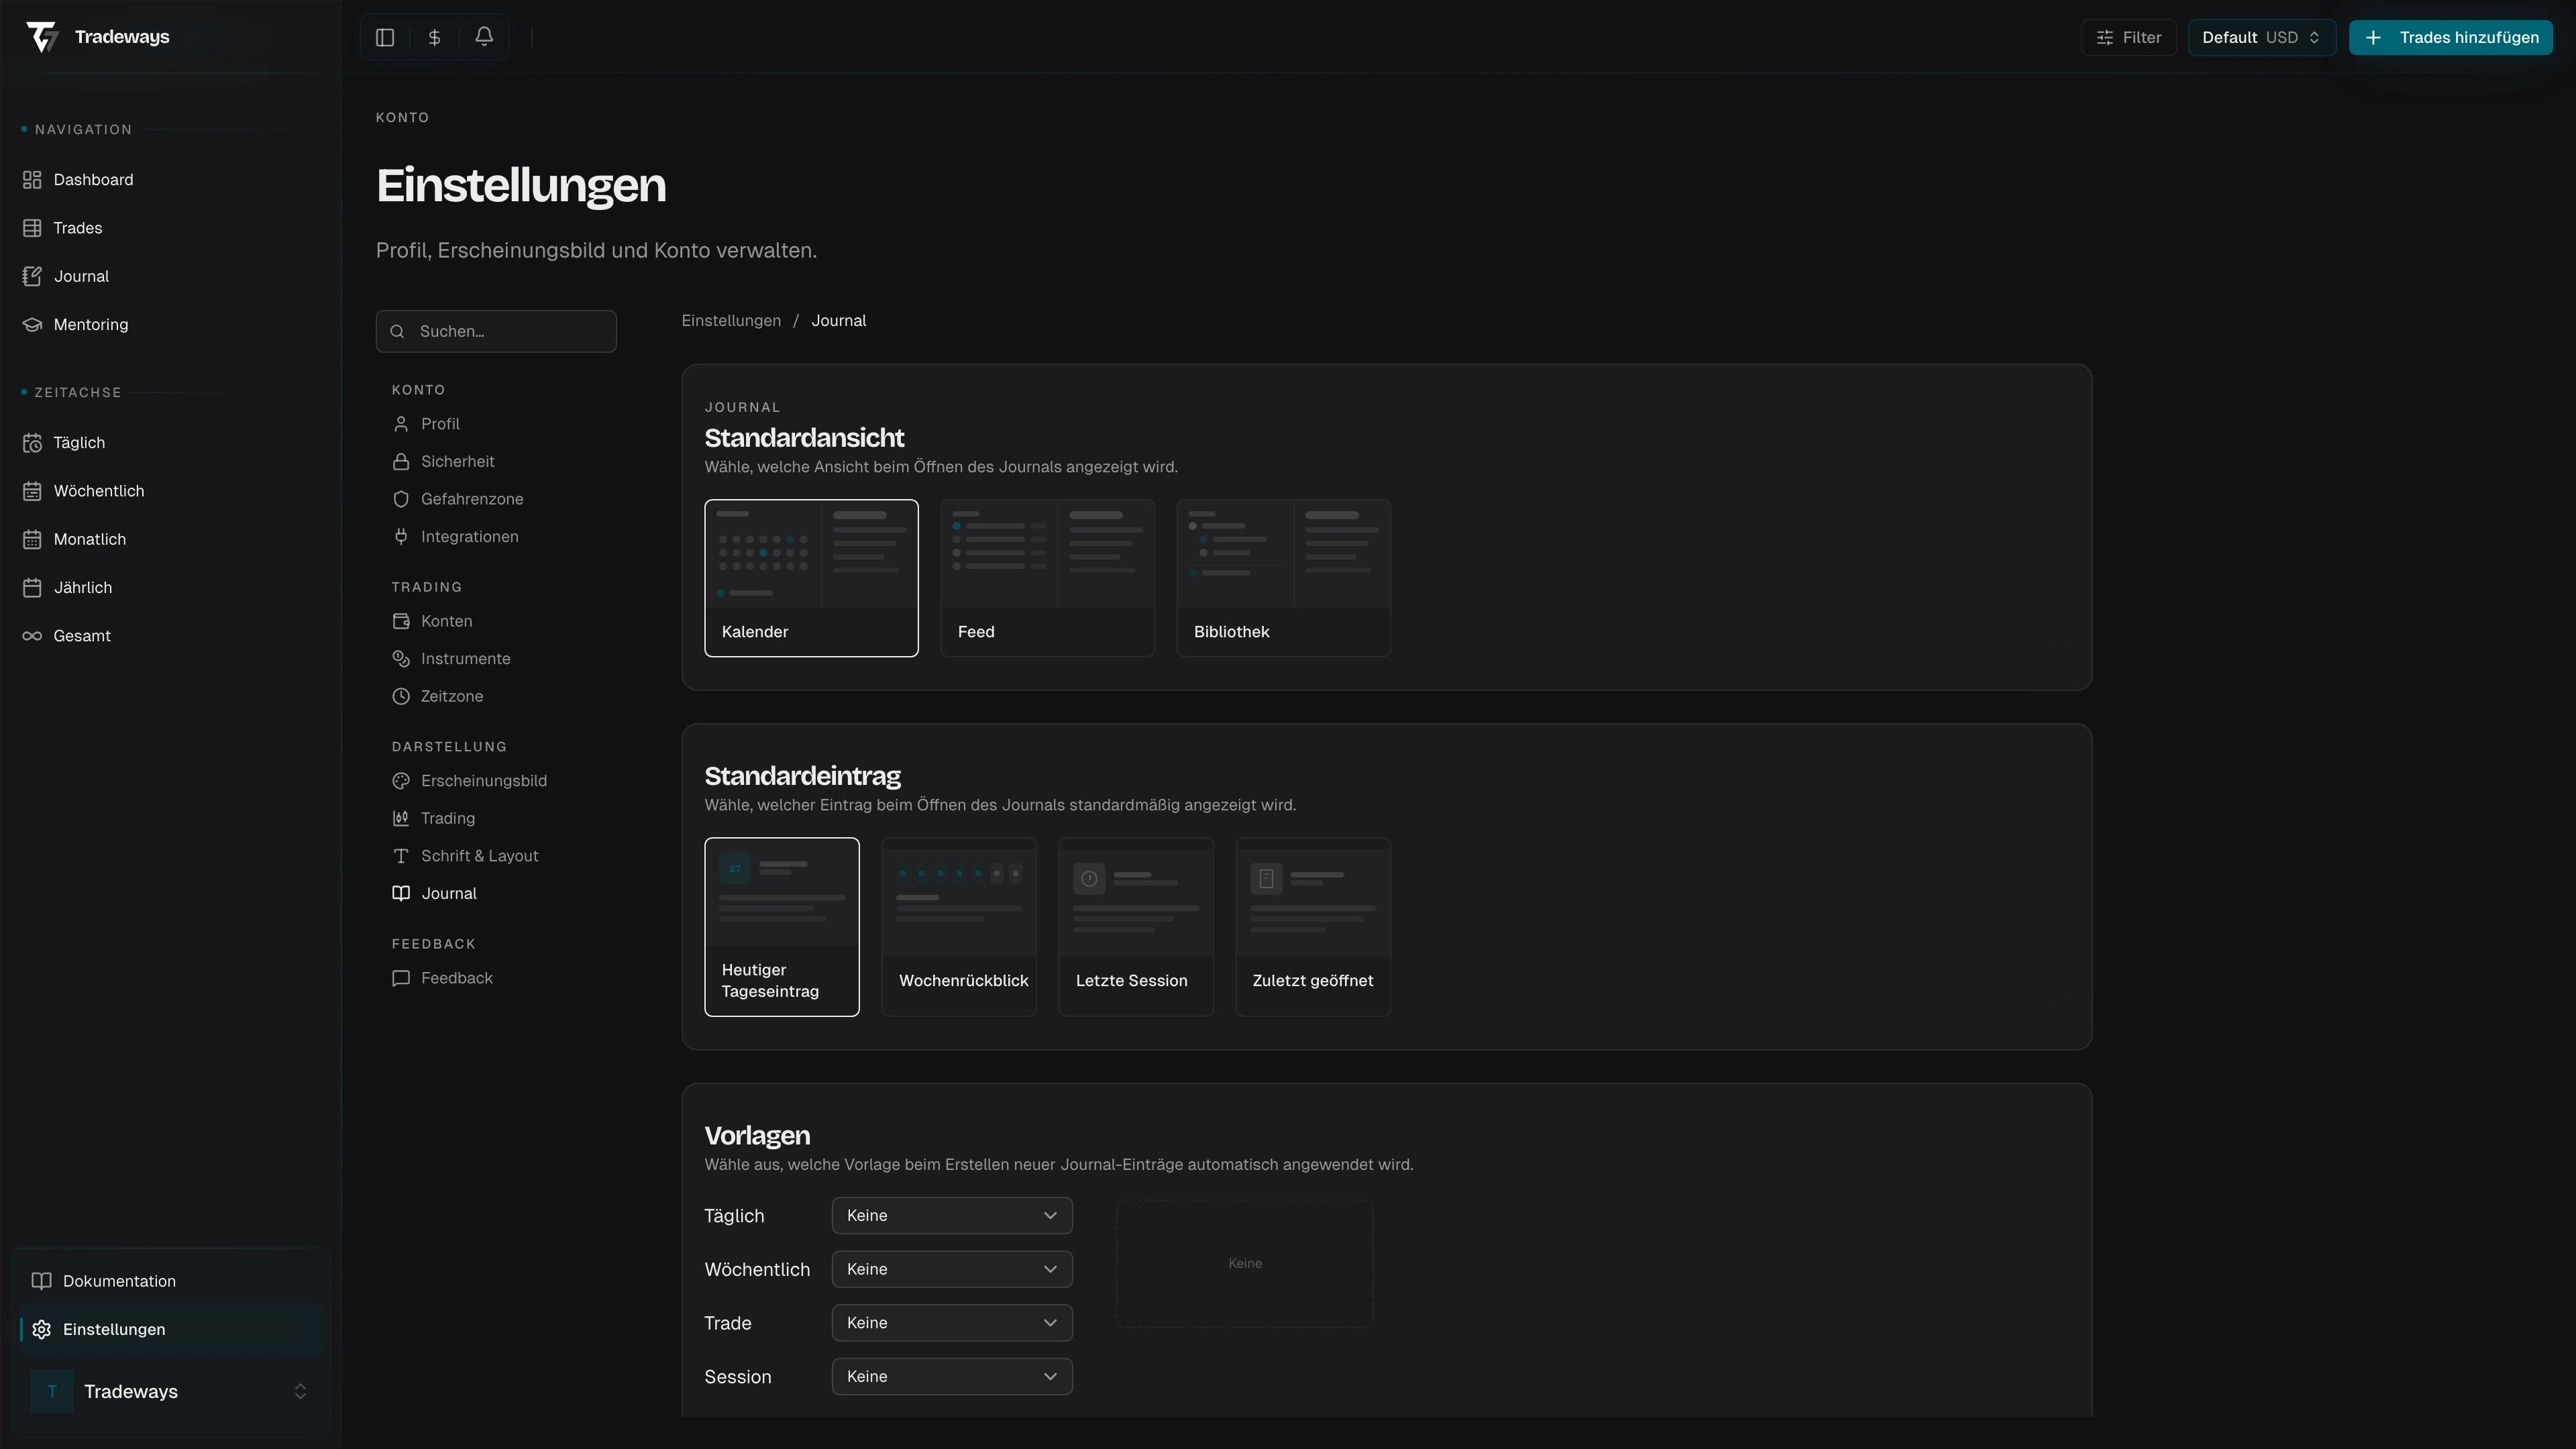This screenshot has width=2576, height=1449.
Task: Click the Mentoring graduation cap icon
Action: tap(32, 324)
